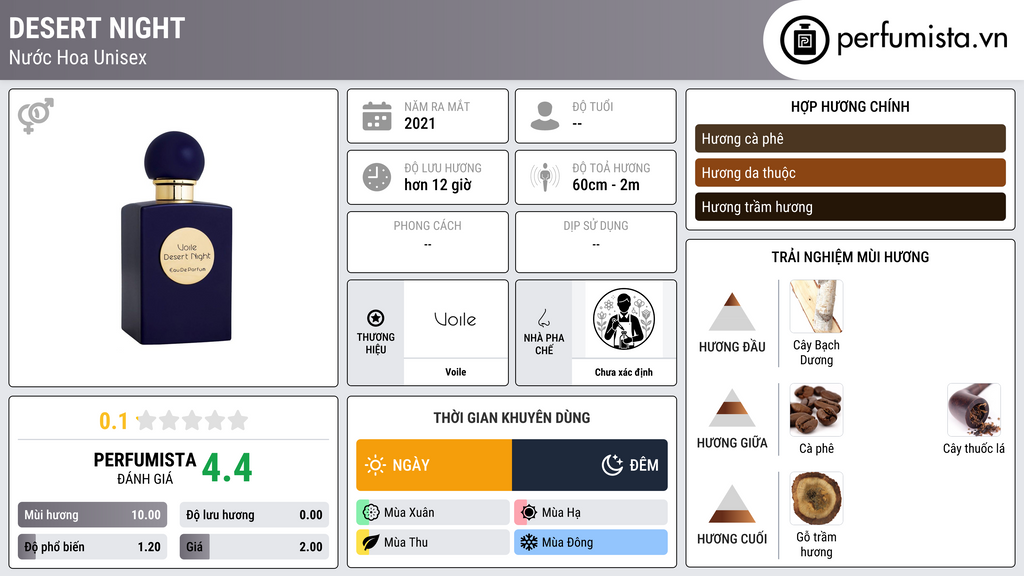Click the Cây thuốc lá note label
The width and height of the screenshot is (1024, 576).
tap(974, 449)
